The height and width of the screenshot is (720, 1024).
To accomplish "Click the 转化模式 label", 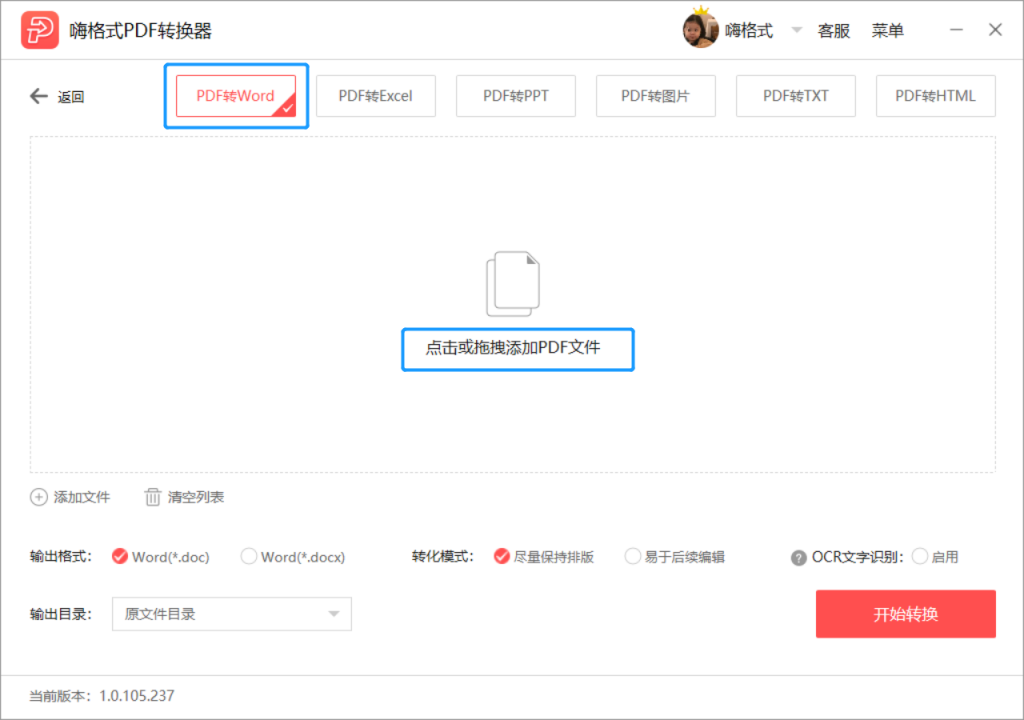I will point(442,557).
